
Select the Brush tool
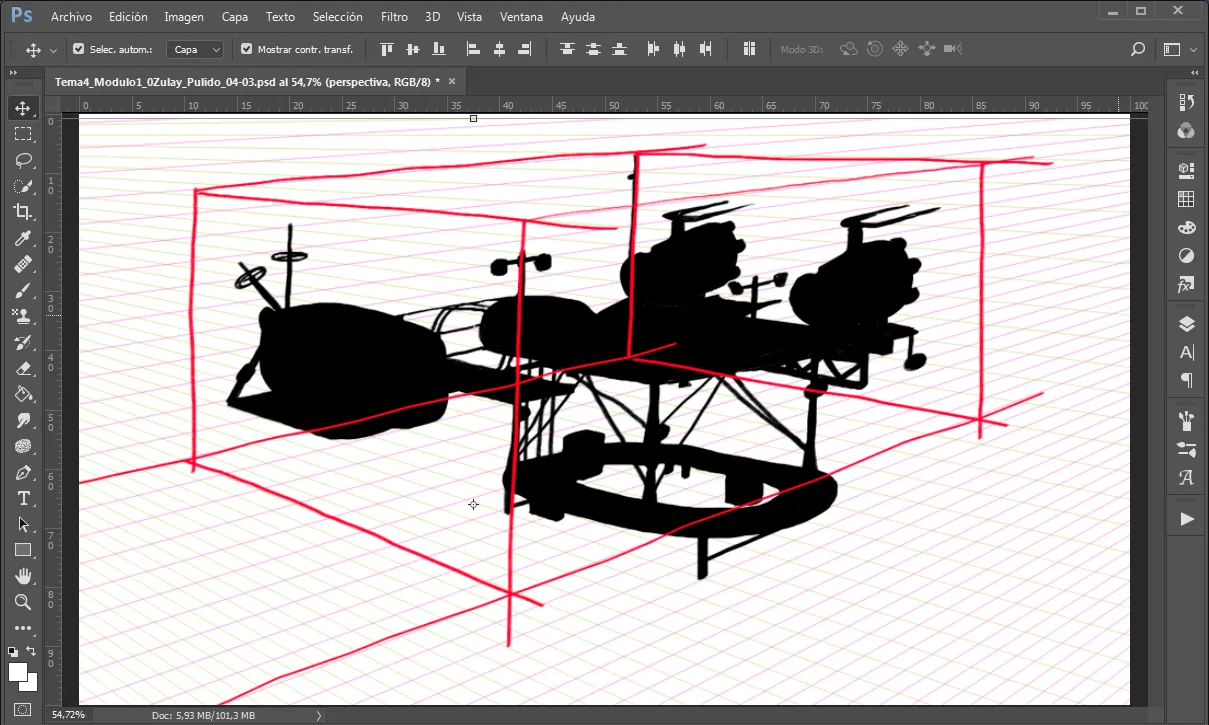pos(23,290)
